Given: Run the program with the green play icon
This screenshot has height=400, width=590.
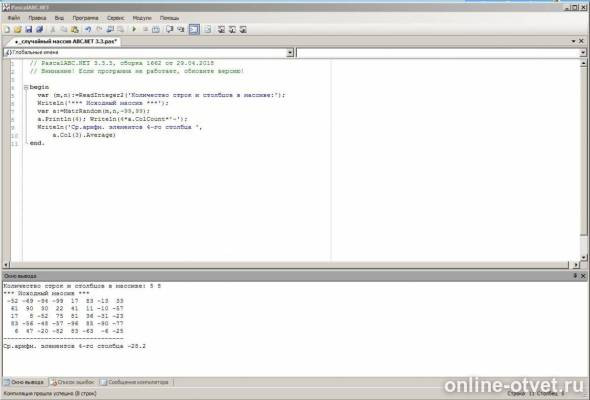Looking at the screenshot, I should pyautogui.click(x=134, y=29).
